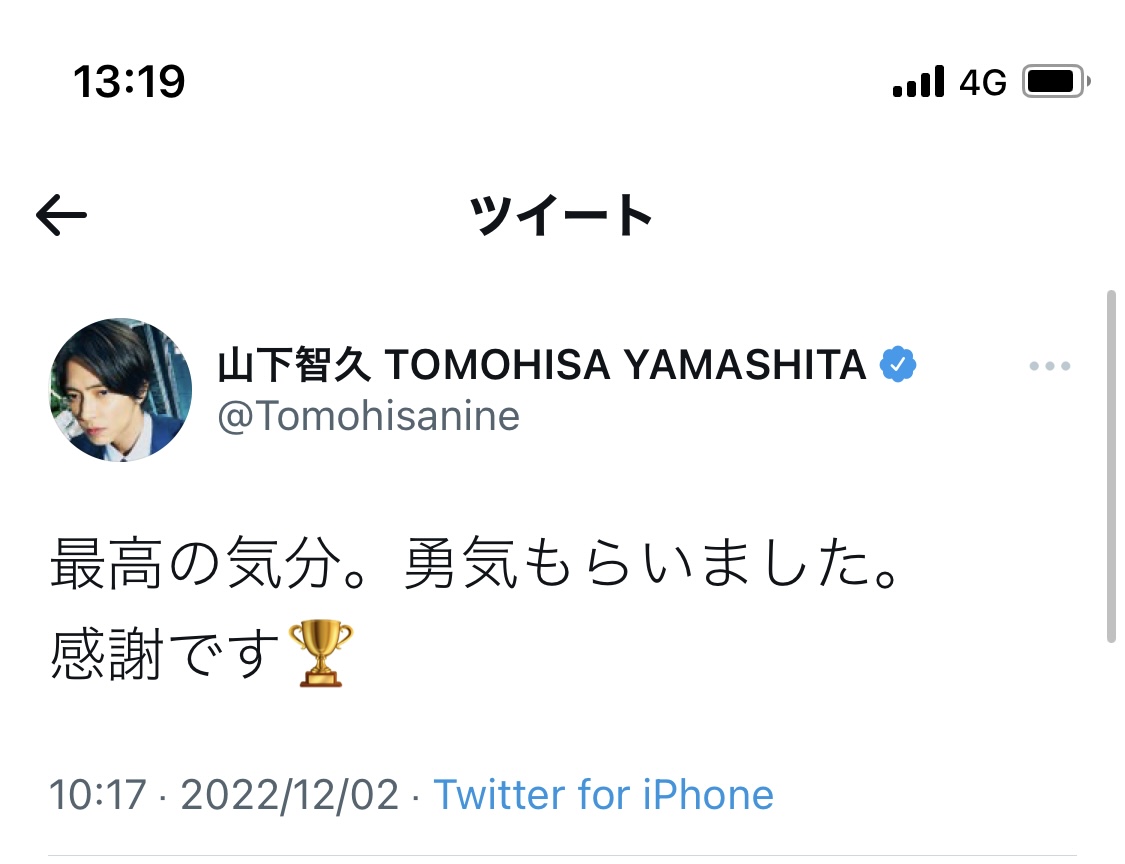Tap the back arrow
The width and height of the screenshot is (1125, 864).
tap(61, 215)
